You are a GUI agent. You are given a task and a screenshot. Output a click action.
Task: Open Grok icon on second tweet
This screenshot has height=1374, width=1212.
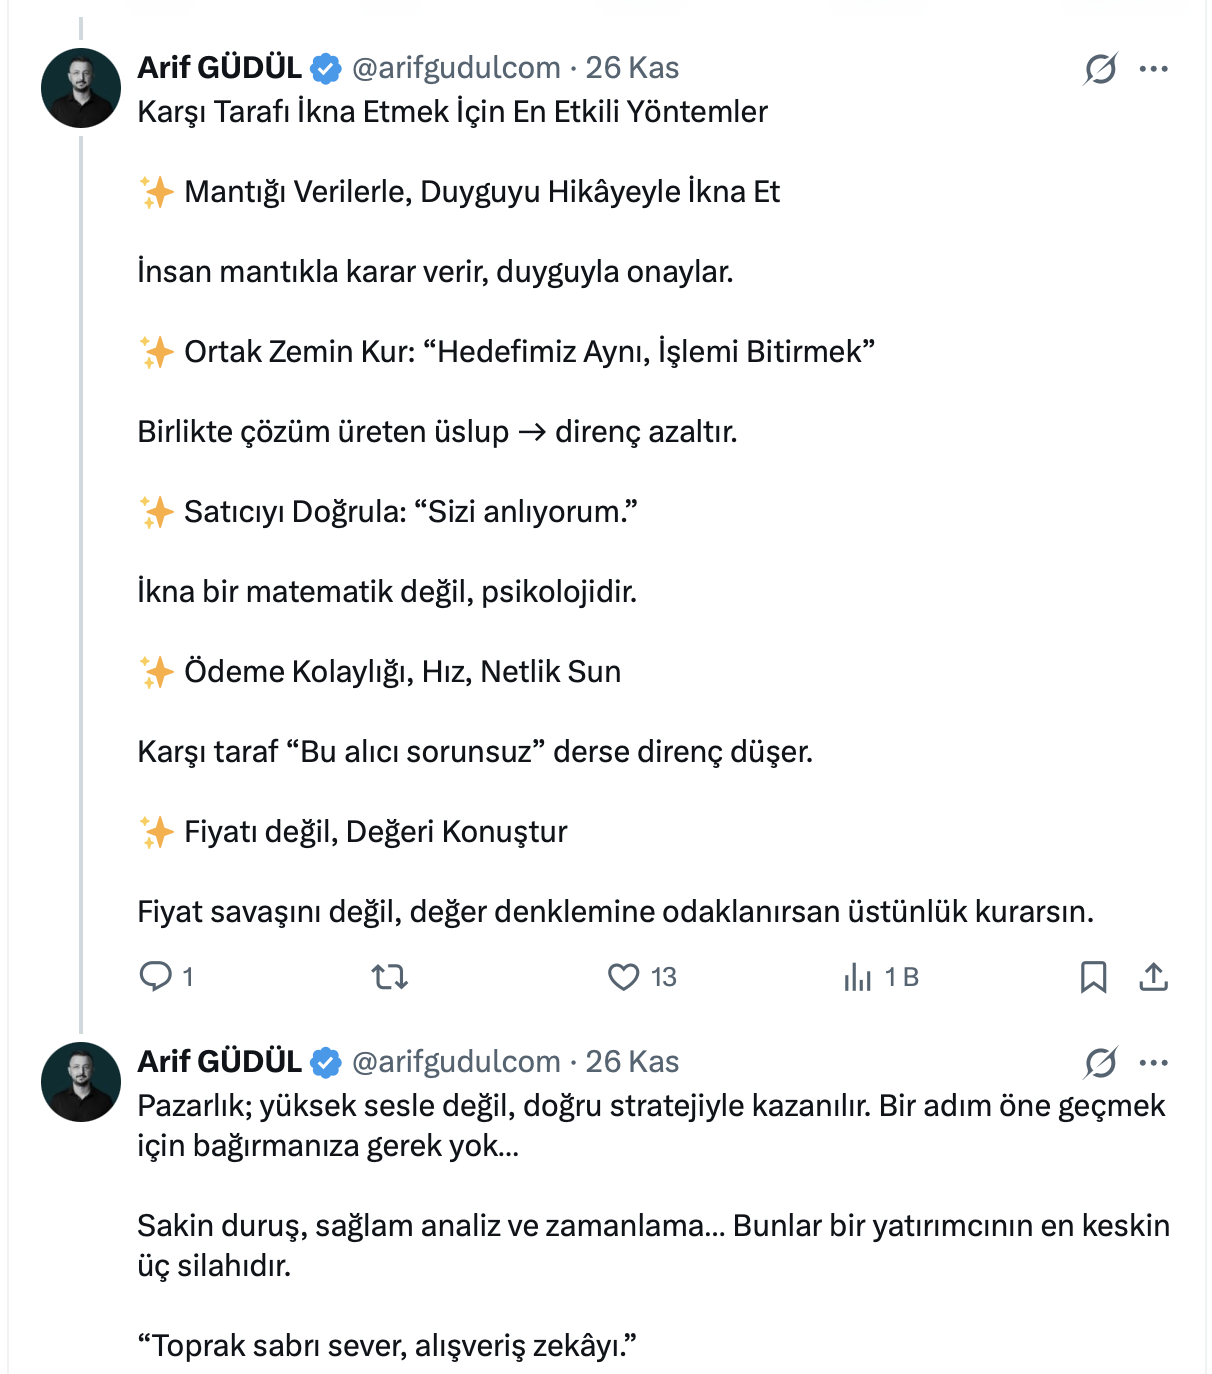(x=1100, y=1063)
